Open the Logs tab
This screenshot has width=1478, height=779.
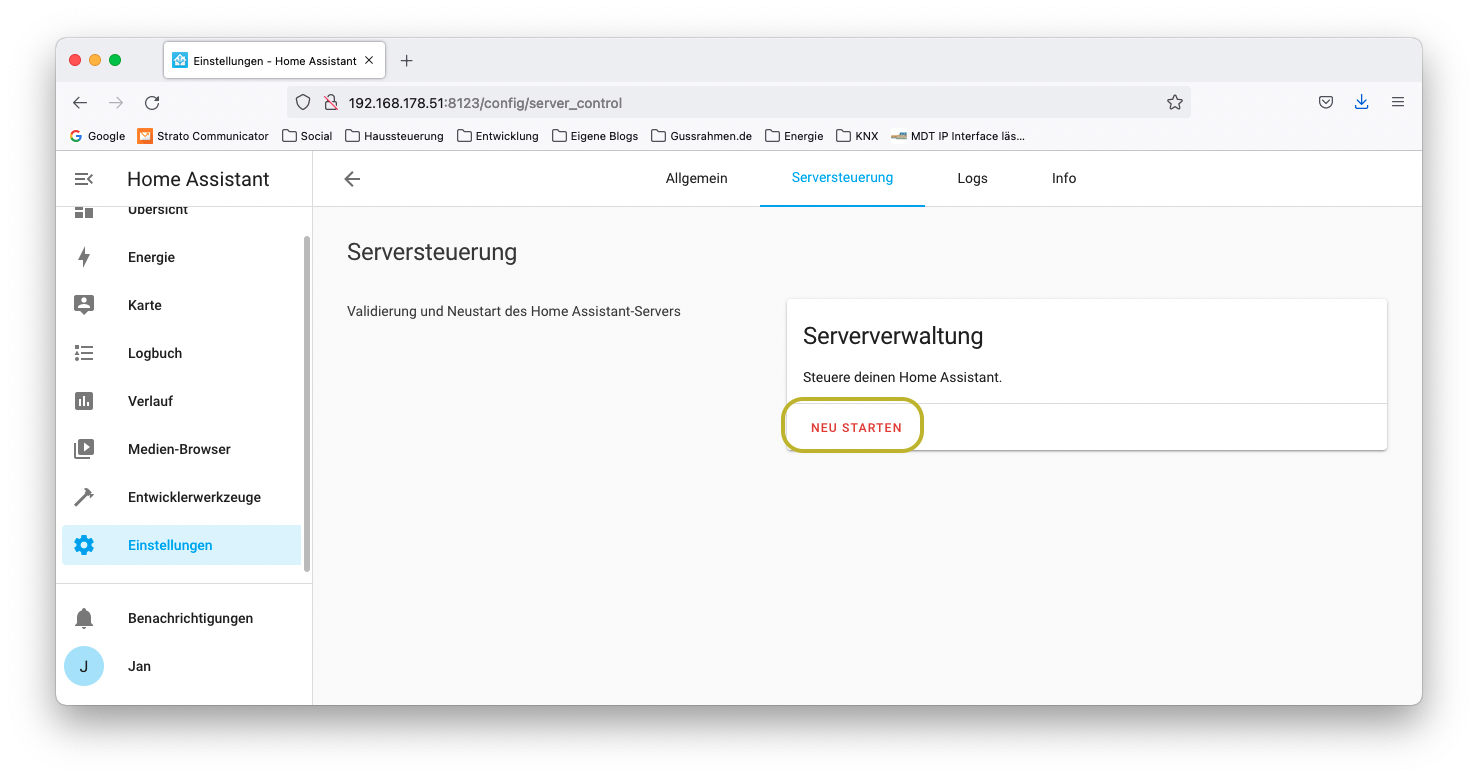tap(972, 178)
